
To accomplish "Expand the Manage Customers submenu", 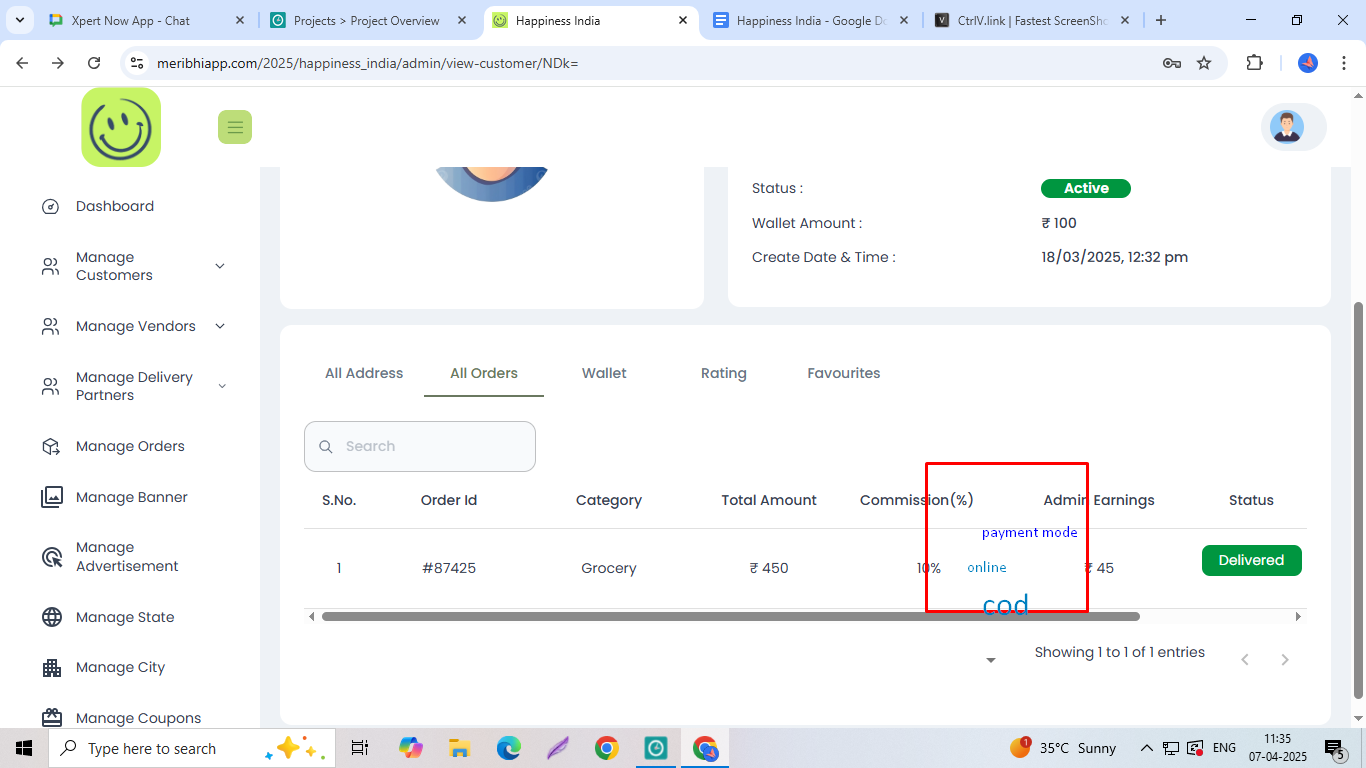I will pyautogui.click(x=220, y=266).
